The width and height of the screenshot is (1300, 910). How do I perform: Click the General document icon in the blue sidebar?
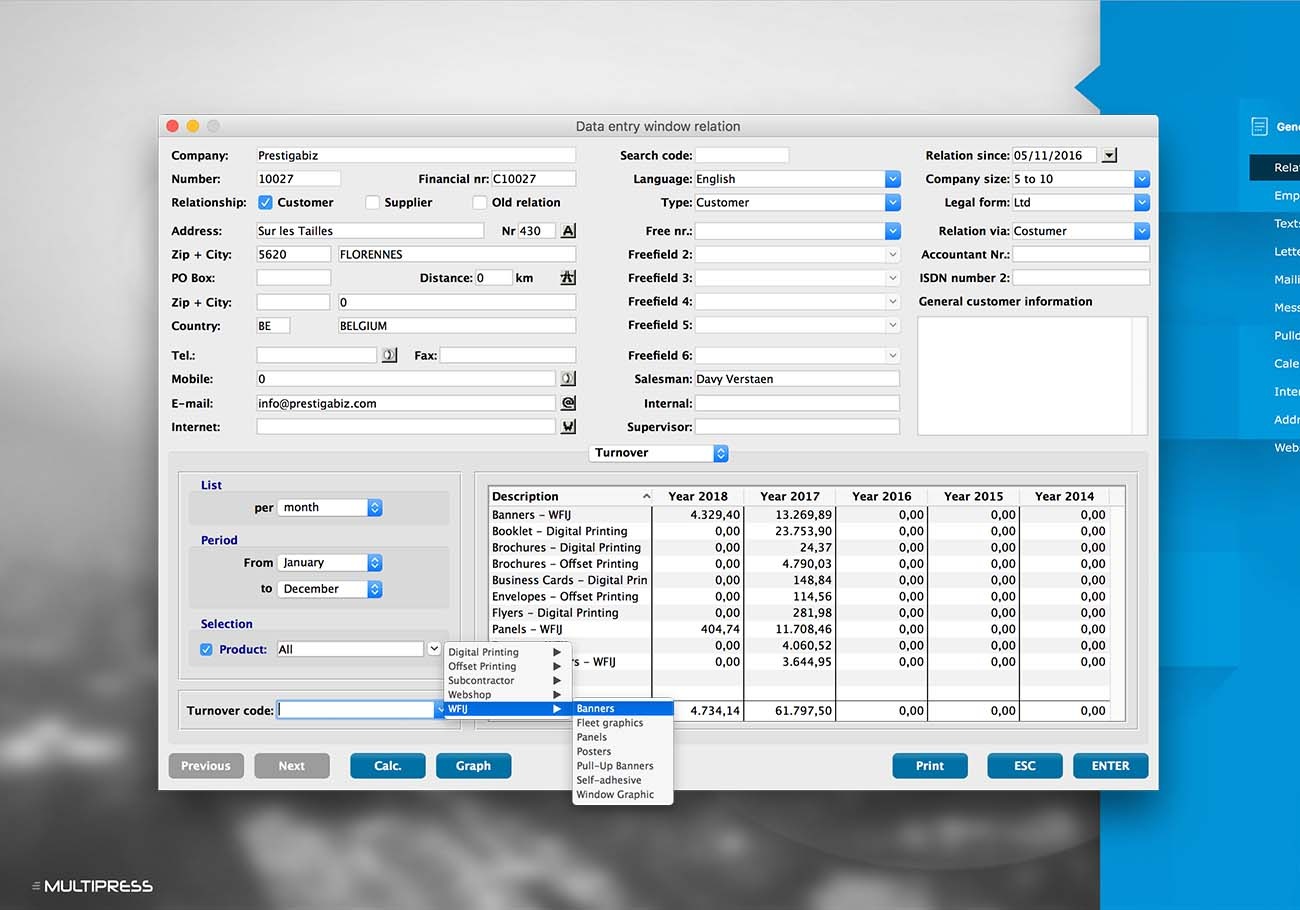point(1259,127)
